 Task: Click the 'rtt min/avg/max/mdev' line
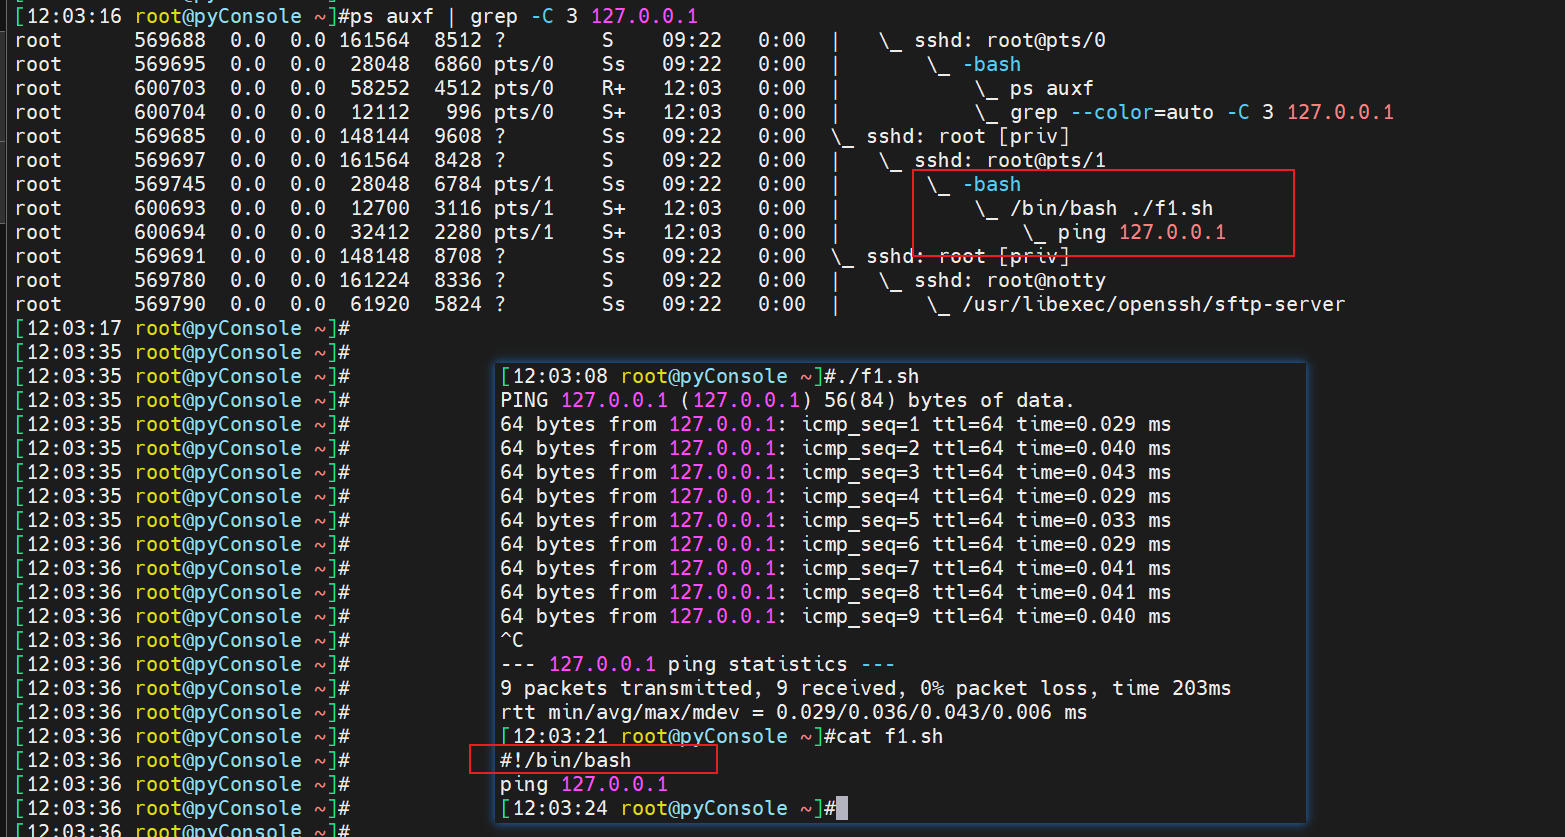point(793,712)
